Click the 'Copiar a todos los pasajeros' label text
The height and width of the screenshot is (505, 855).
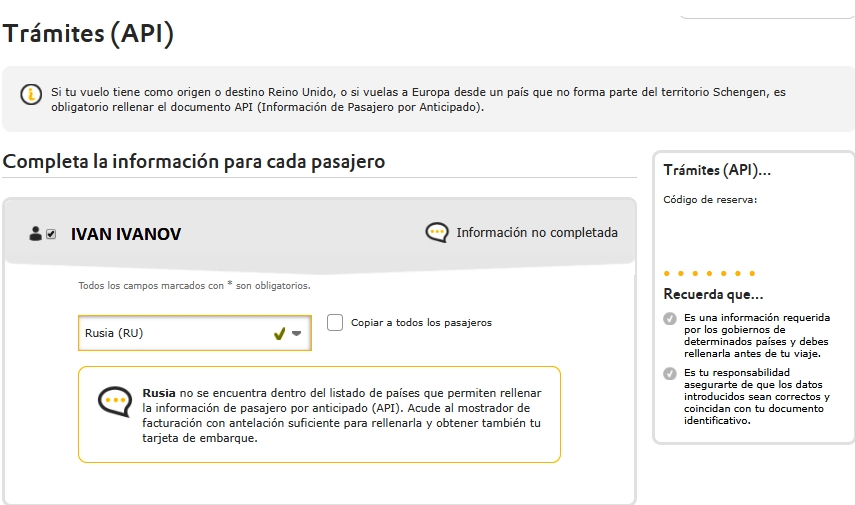(421, 323)
